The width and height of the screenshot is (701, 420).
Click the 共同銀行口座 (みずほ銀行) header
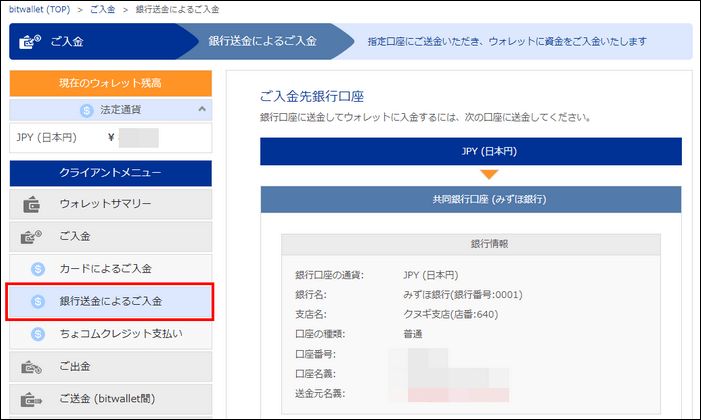[471, 199]
